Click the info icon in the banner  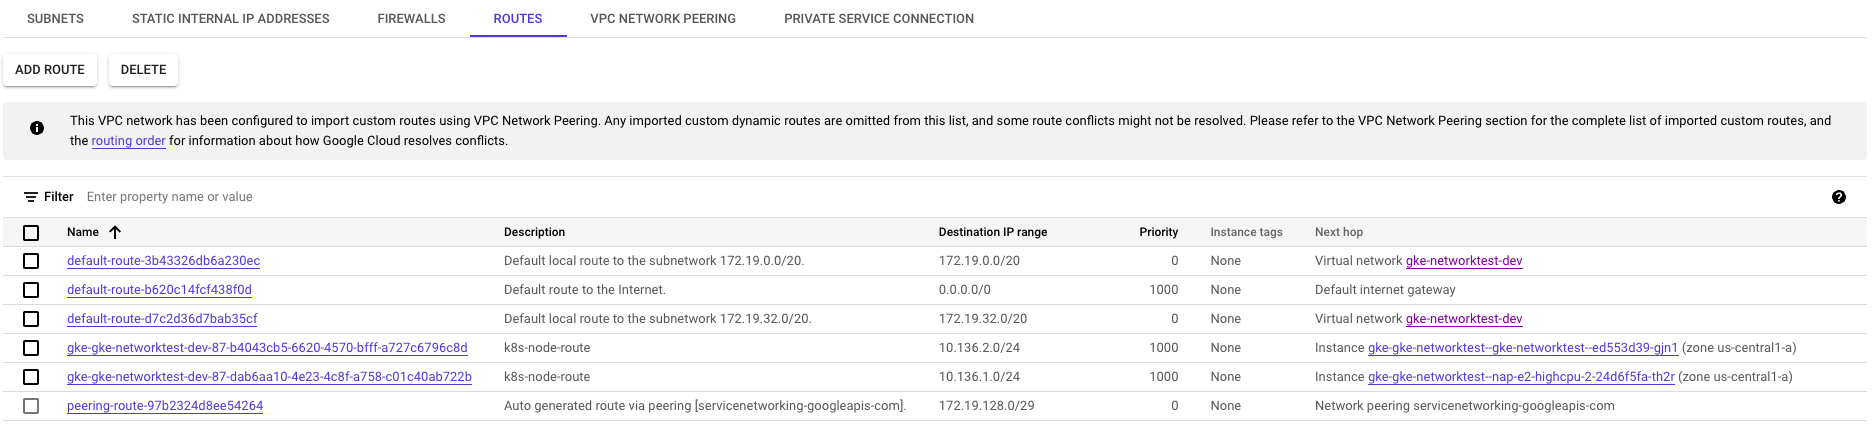tap(37, 128)
